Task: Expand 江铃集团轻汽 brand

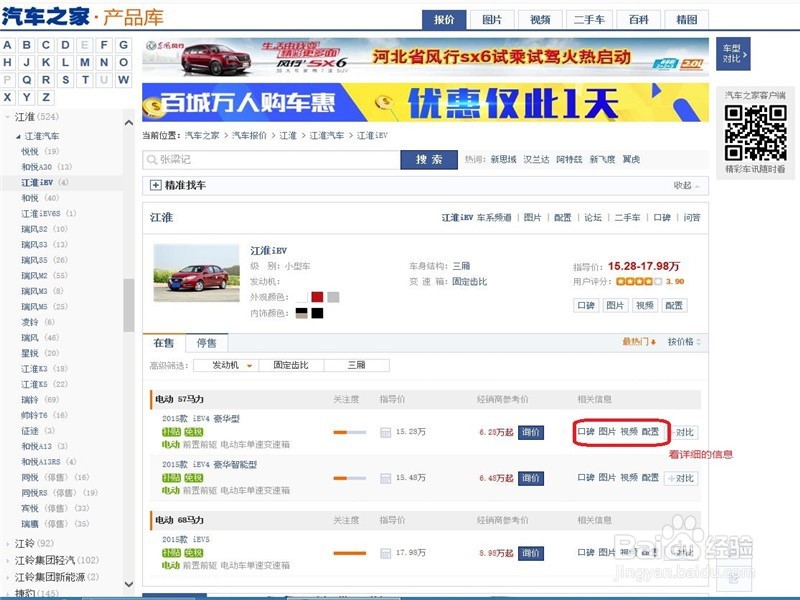Action: pos(8,561)
